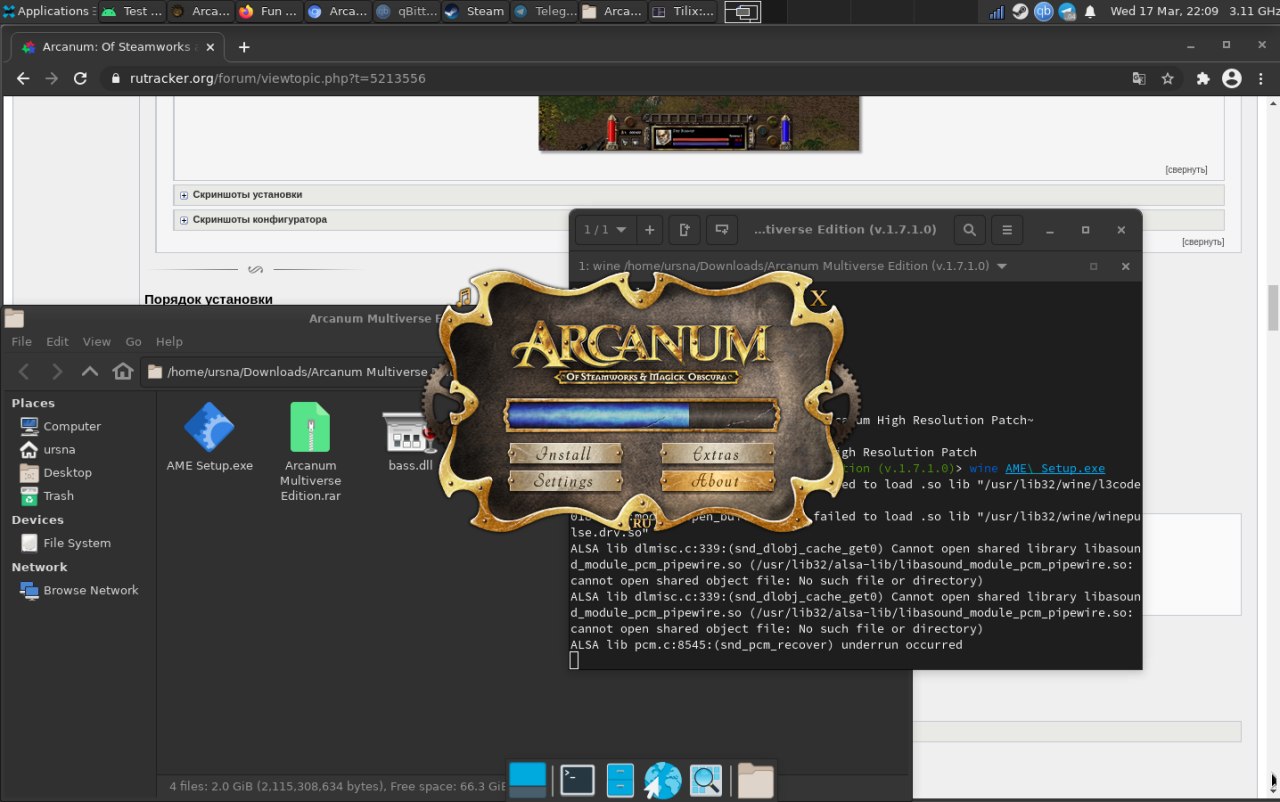Click the browser back button
This screenshot has width=1280, height=802.
tap(23, 78)
